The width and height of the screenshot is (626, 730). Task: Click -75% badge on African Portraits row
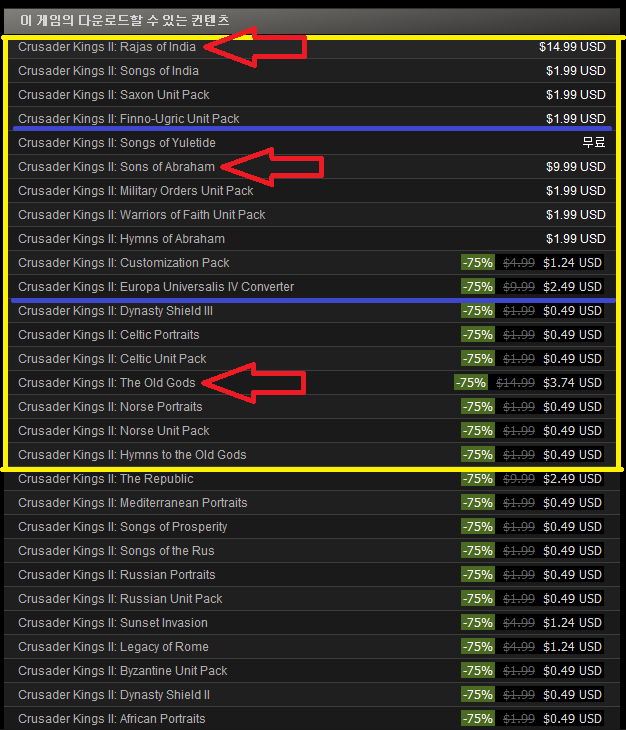pos(478,718)
